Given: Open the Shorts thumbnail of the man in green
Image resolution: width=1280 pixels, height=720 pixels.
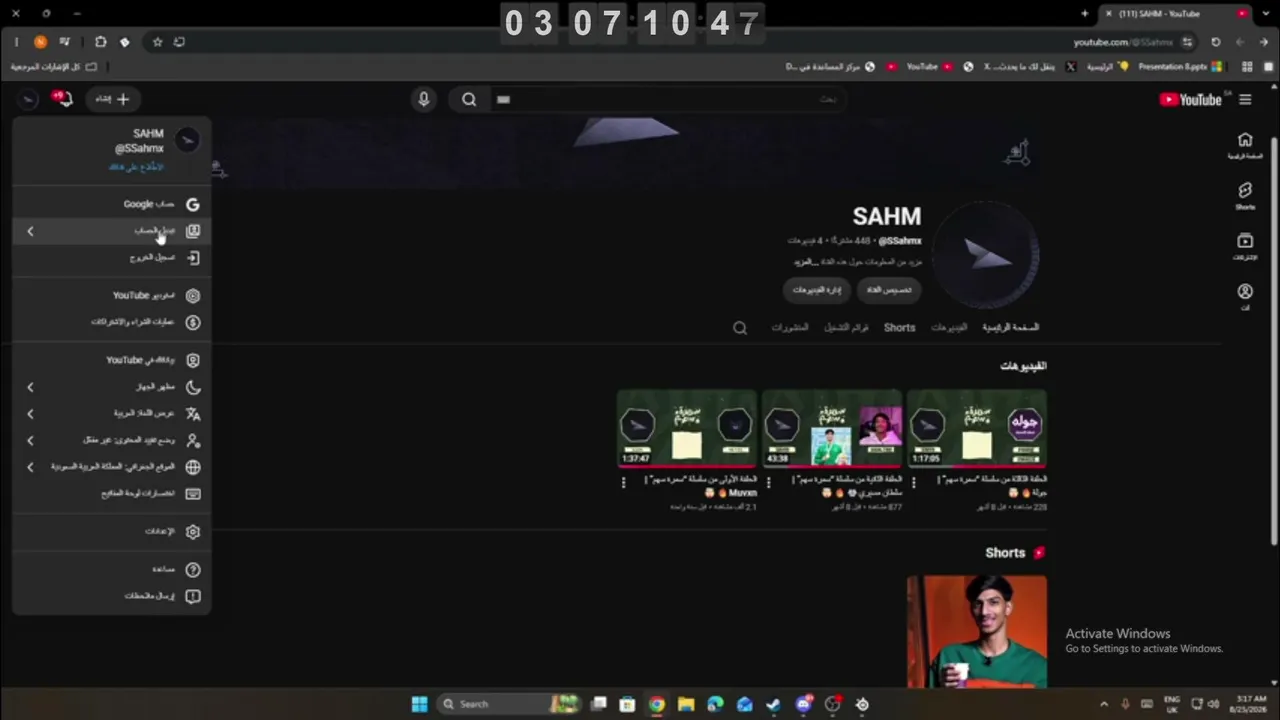Looking at the screenshot, I should point(977,630).
